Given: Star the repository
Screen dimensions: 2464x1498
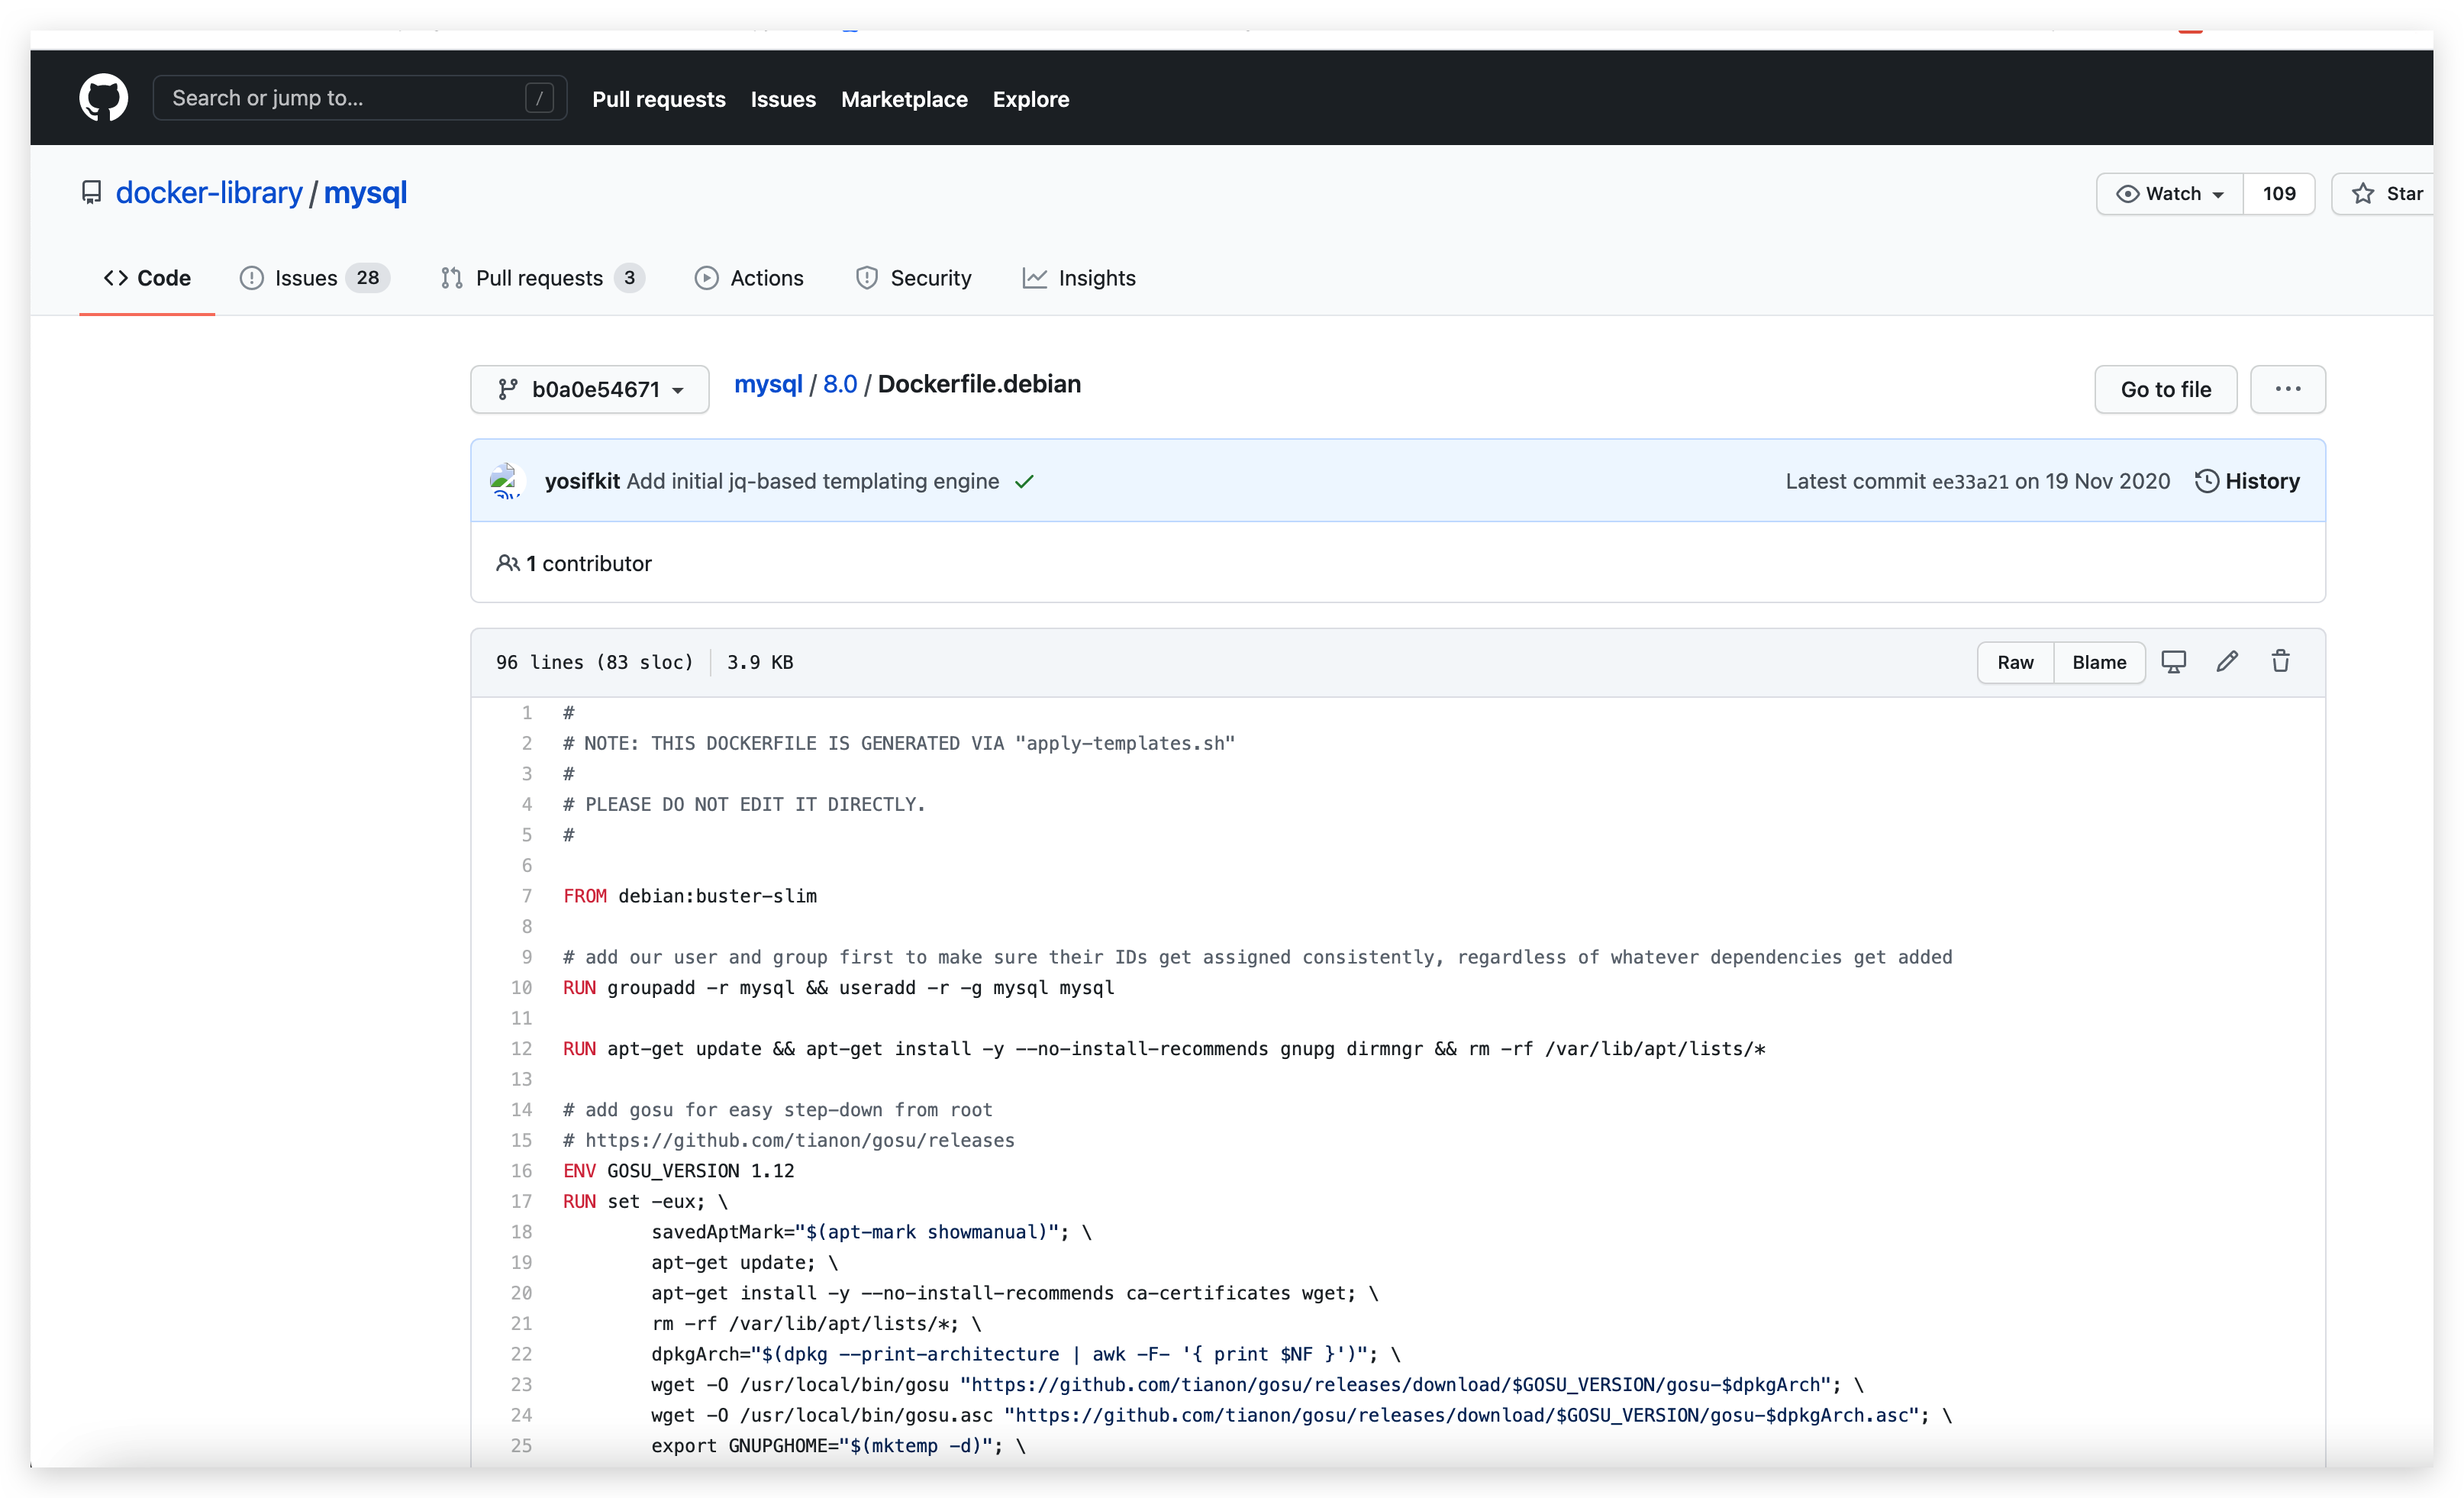Looking at the screenshot, I should (x=2385, y=194).
